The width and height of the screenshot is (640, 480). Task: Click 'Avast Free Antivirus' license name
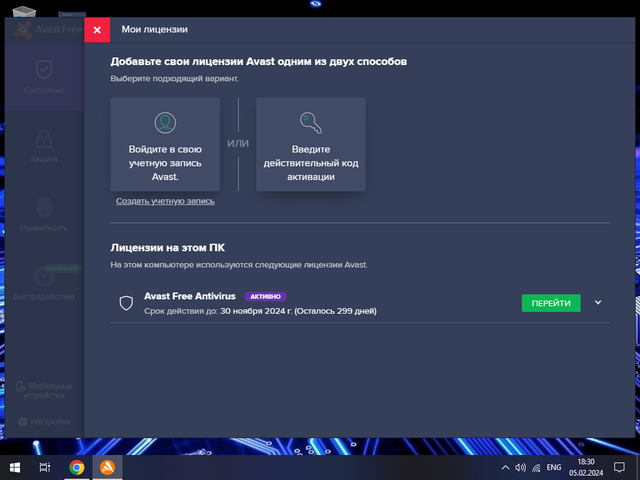[x=190, y=296]
